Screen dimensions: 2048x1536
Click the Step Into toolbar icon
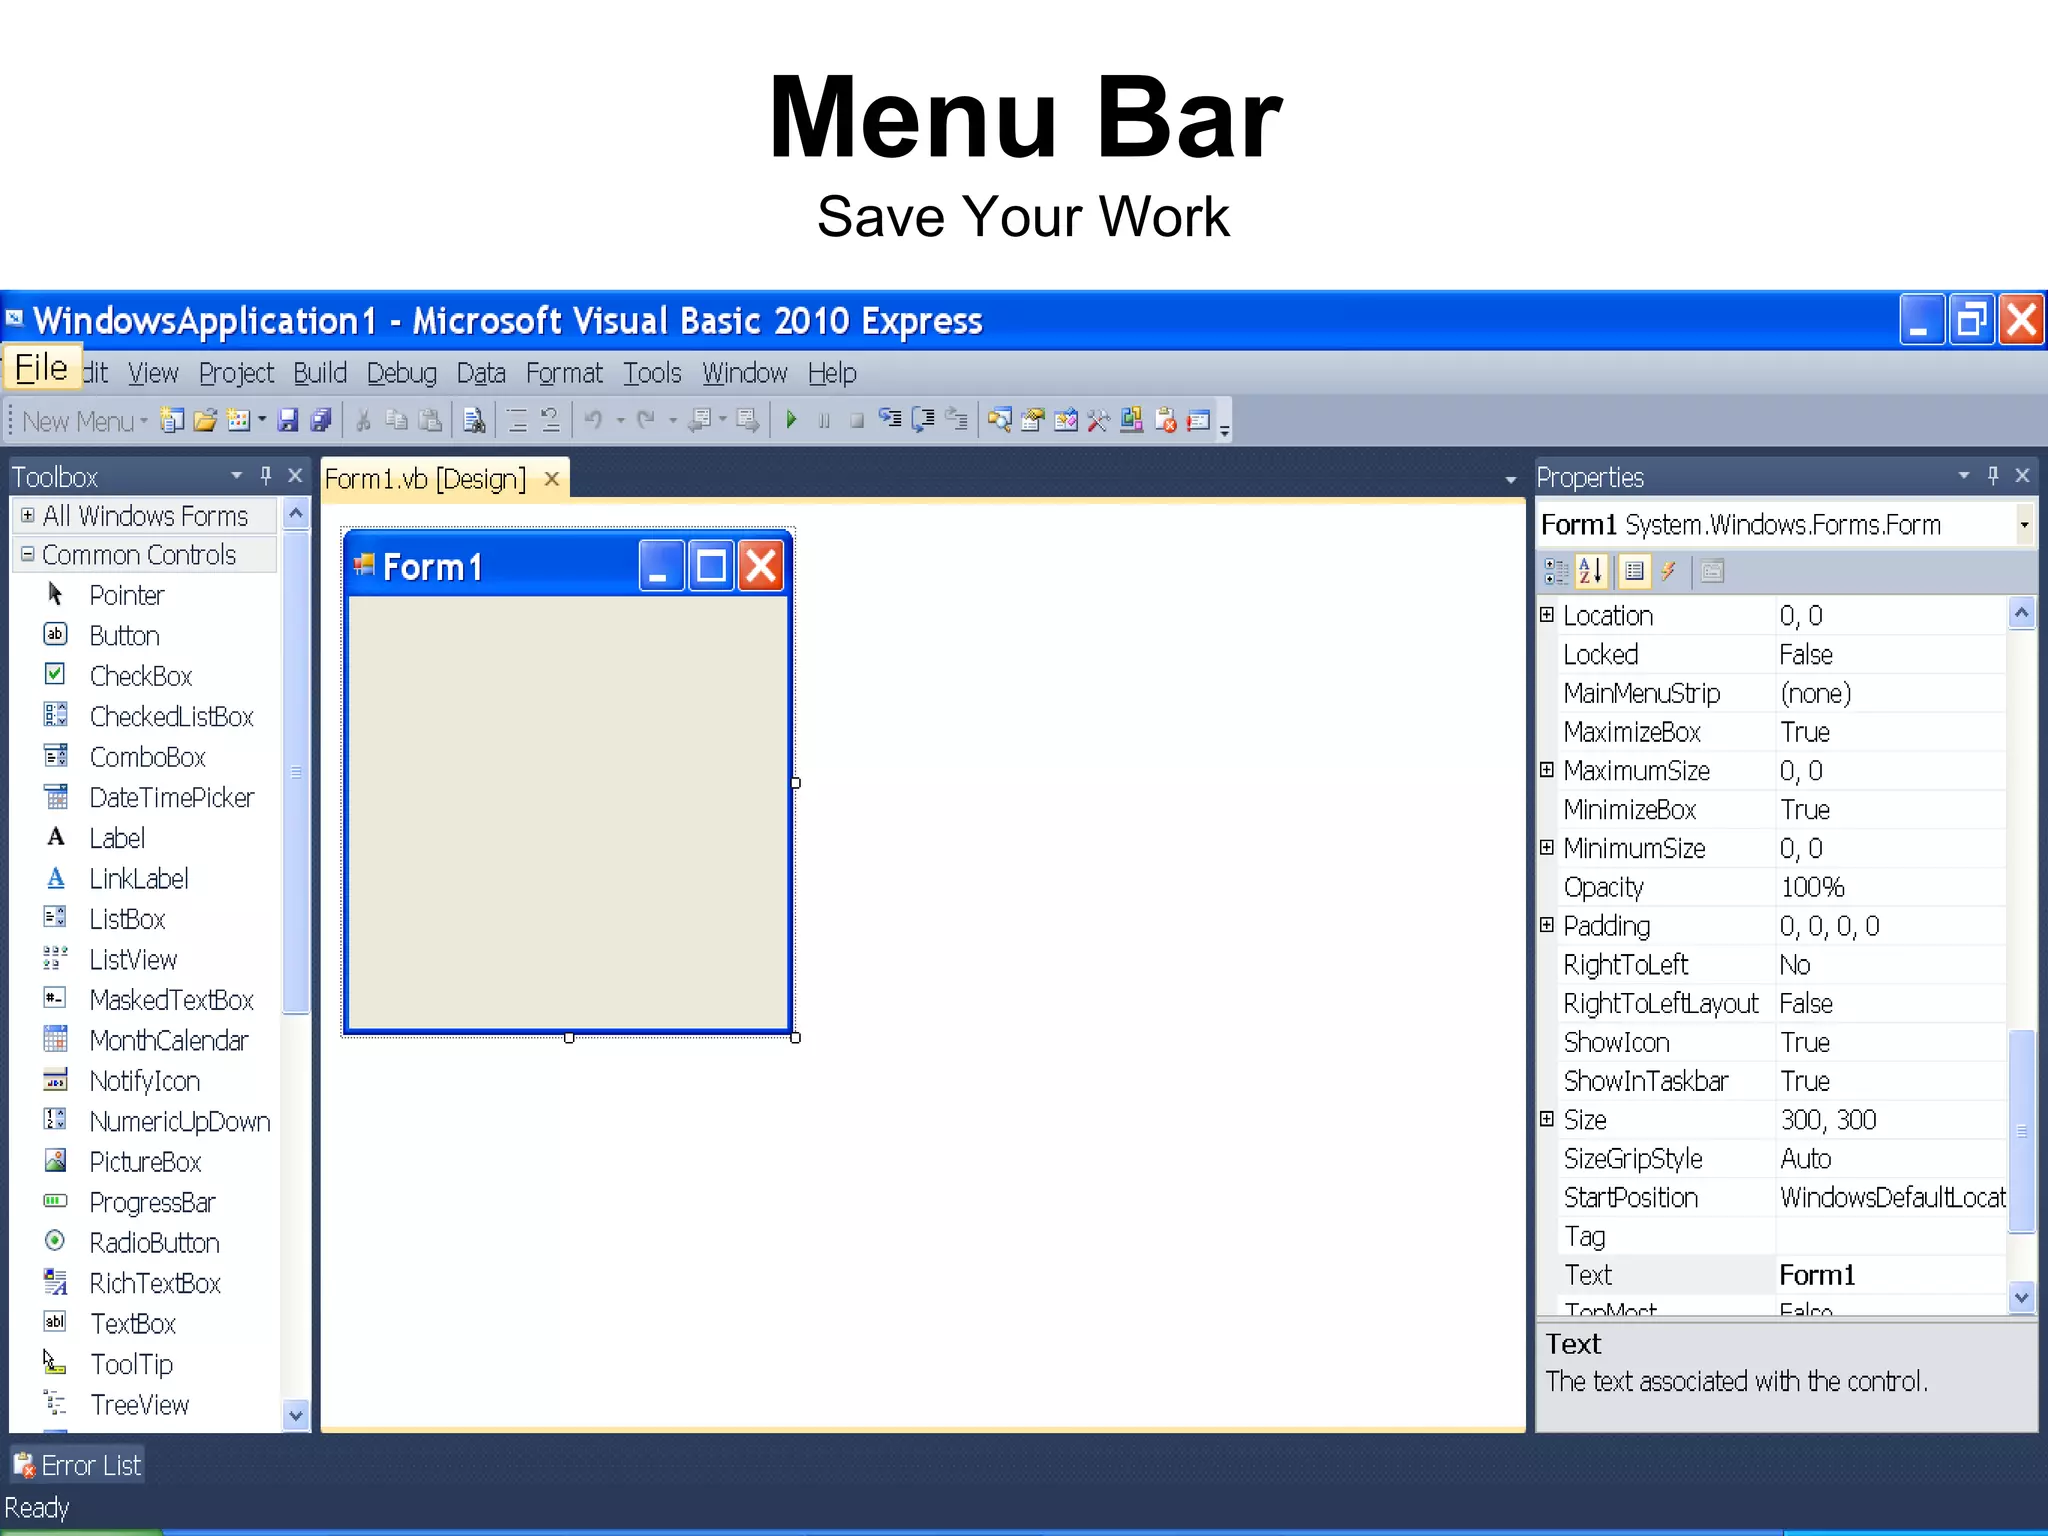890,420
